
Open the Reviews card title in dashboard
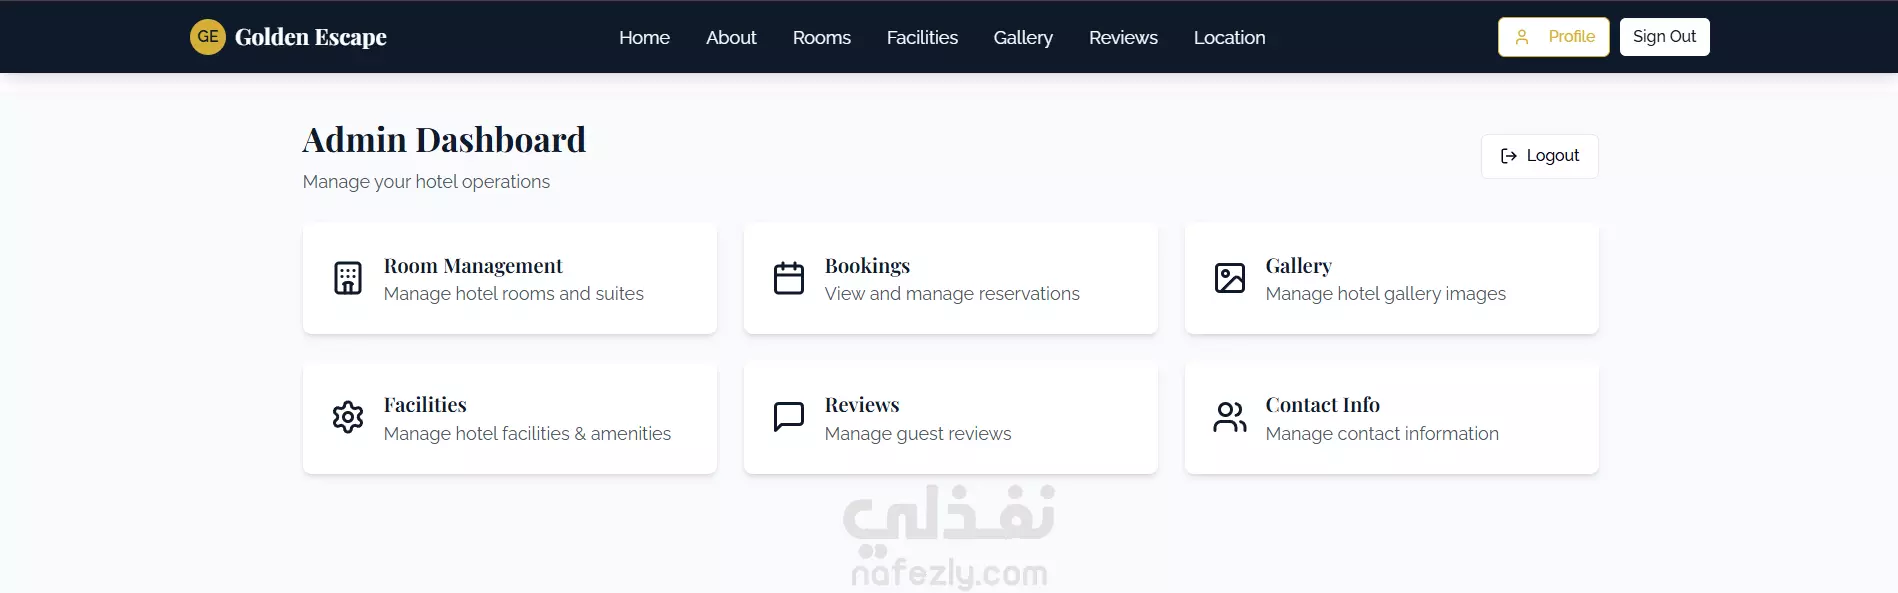[862, 405]
